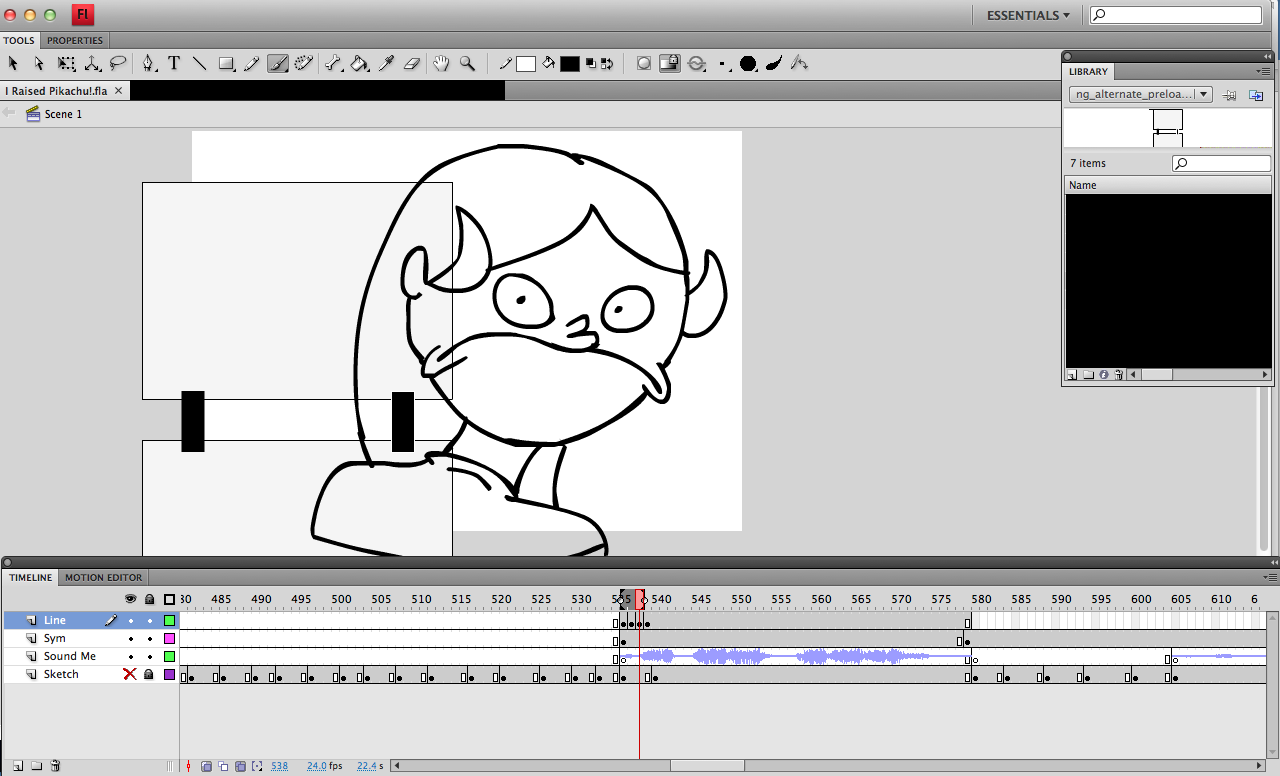Image resolution: width=1280 pixels, height=776 pixels.
Task: Toggle Object Drawing mode
Action: [644, 64]
